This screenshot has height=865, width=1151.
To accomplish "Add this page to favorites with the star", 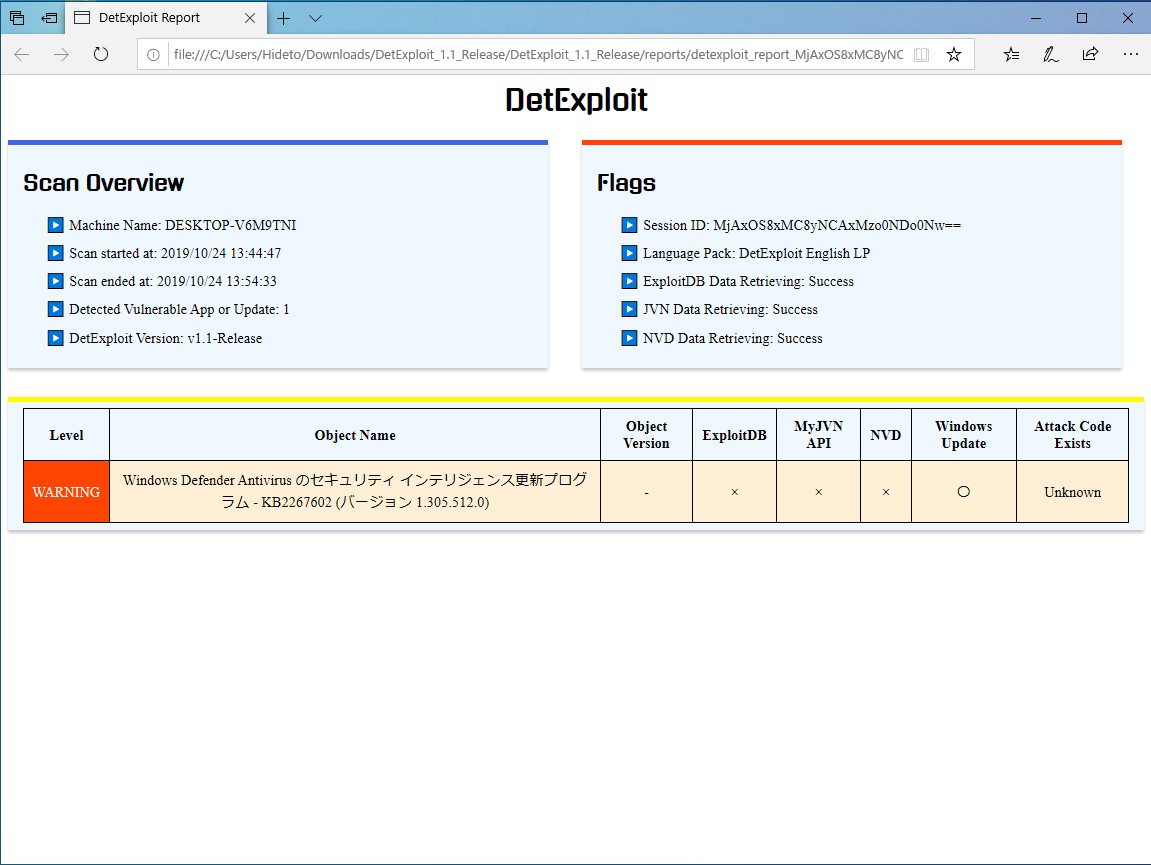I will pyautogui.click(x=954, y=54).
